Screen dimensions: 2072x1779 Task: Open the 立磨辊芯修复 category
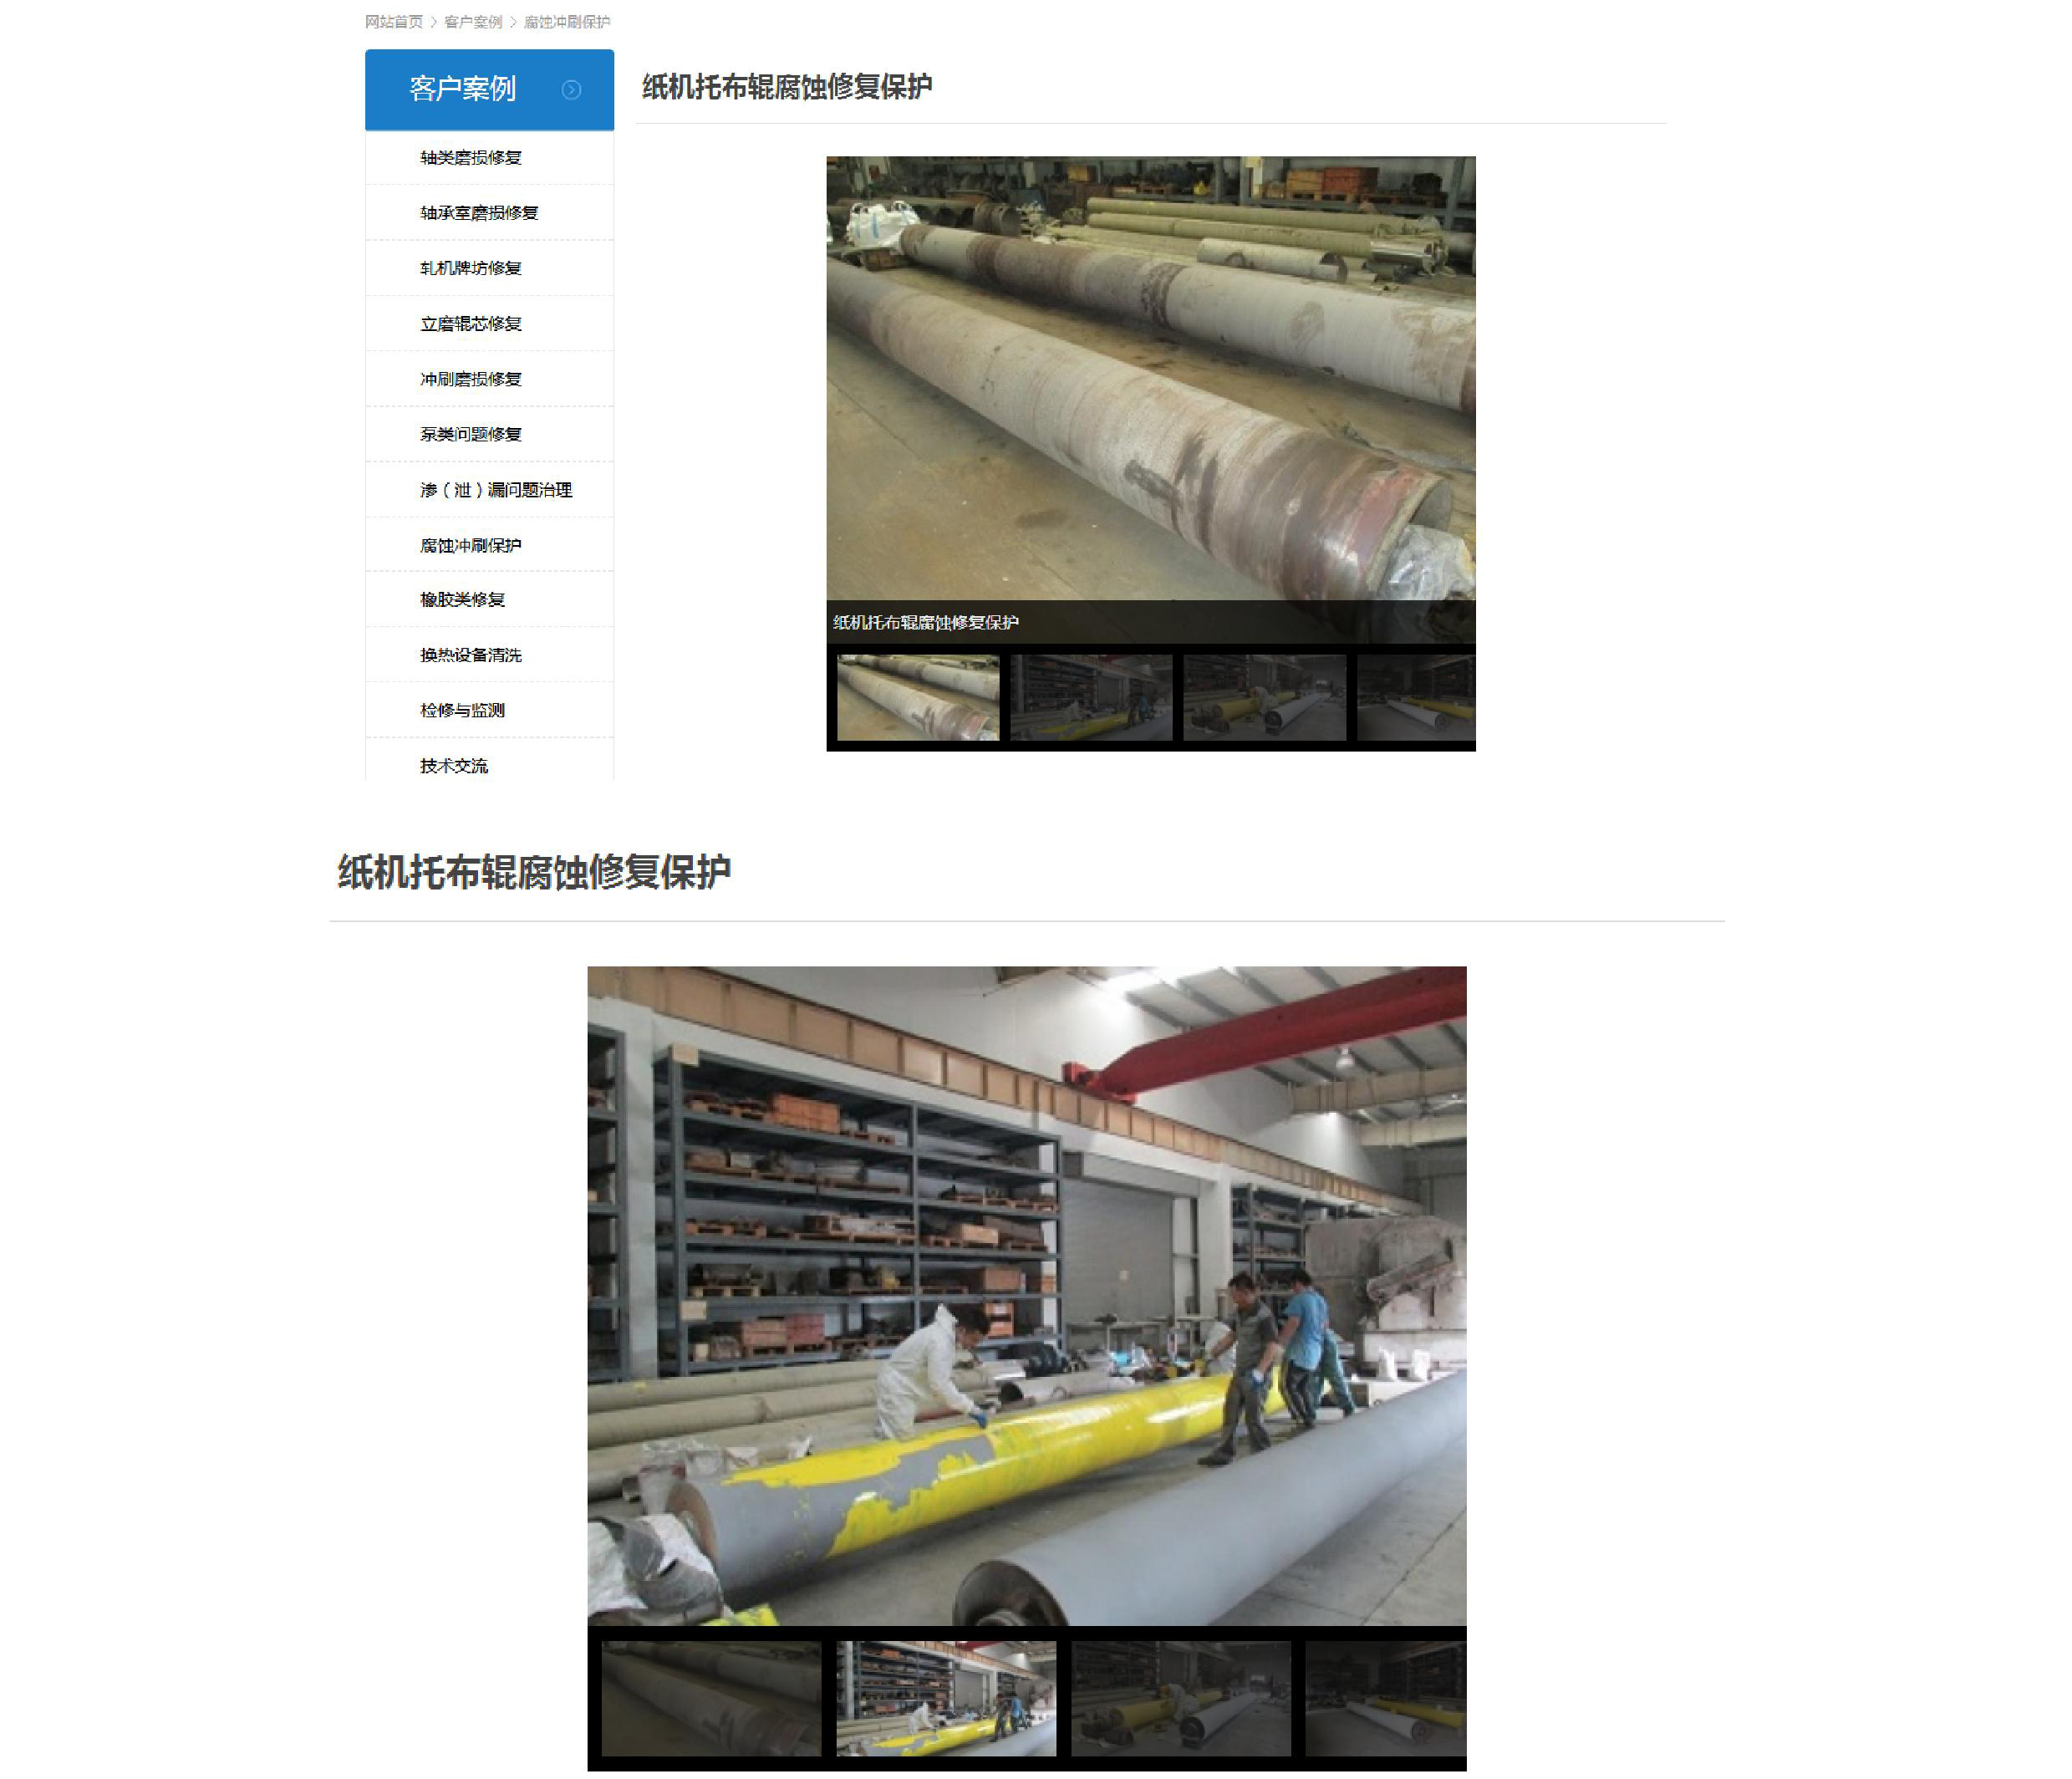click(471, 324)
